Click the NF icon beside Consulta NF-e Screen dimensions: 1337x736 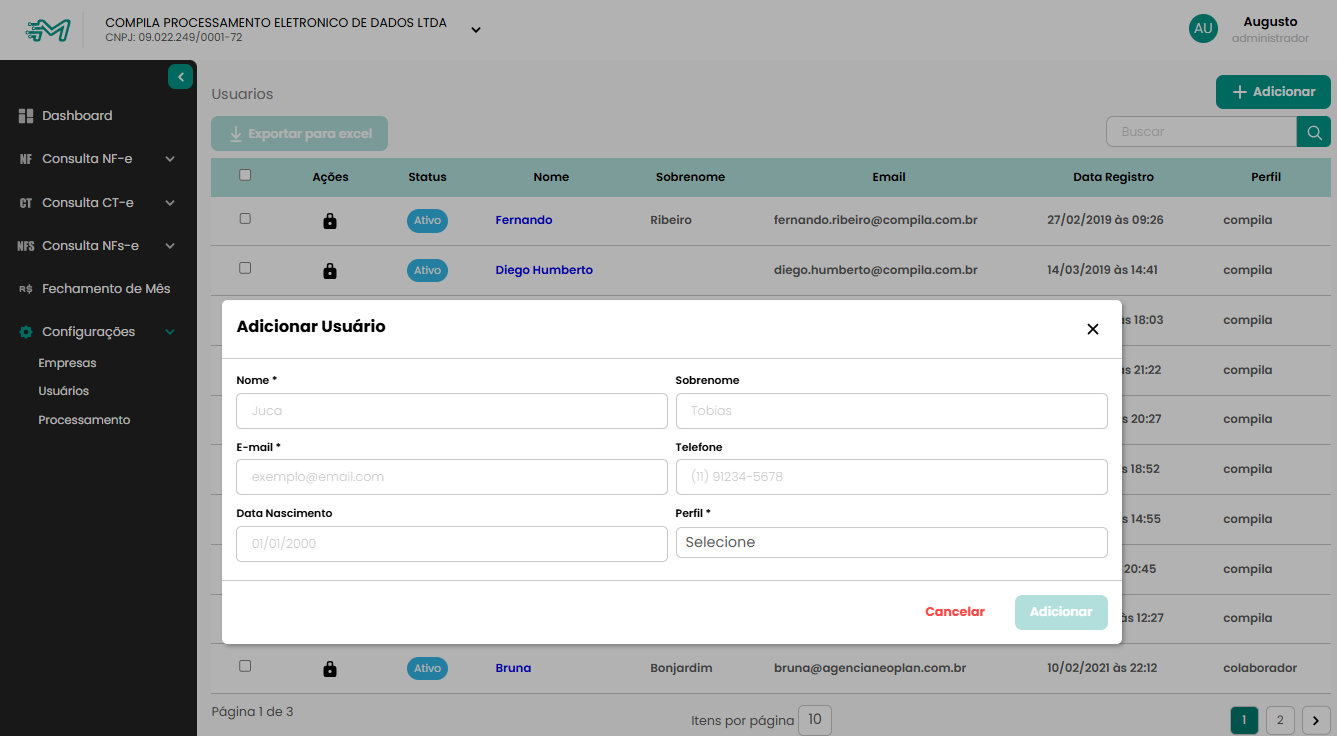pos(26,159)
